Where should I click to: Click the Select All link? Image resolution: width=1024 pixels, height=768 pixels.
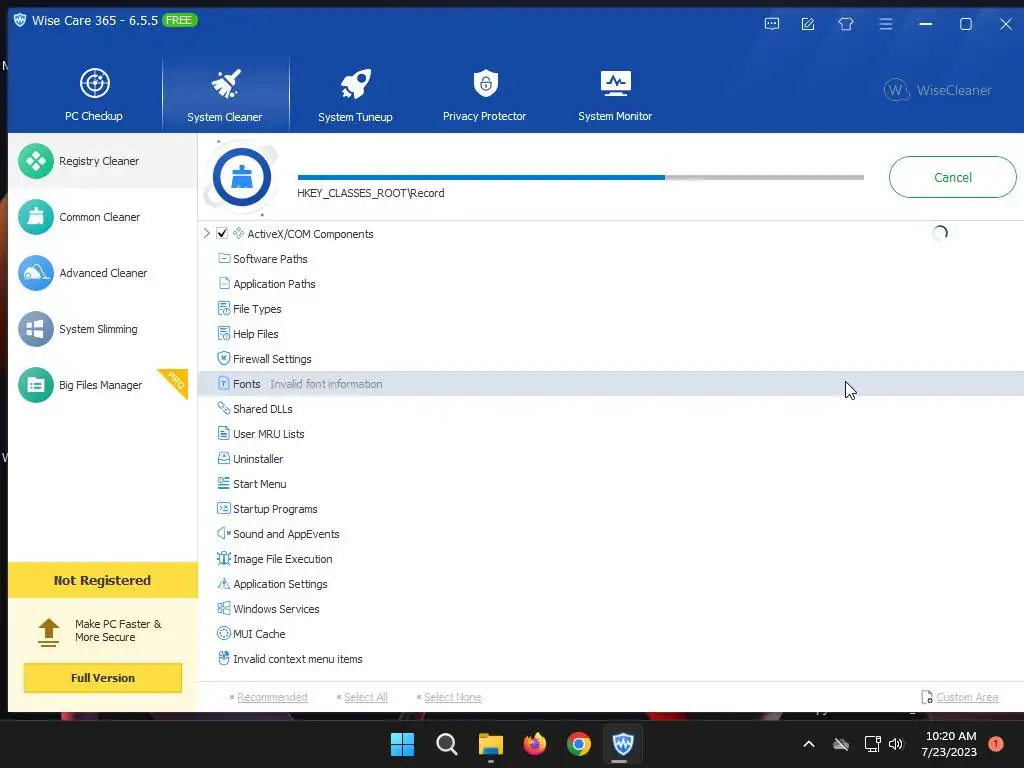366,697
